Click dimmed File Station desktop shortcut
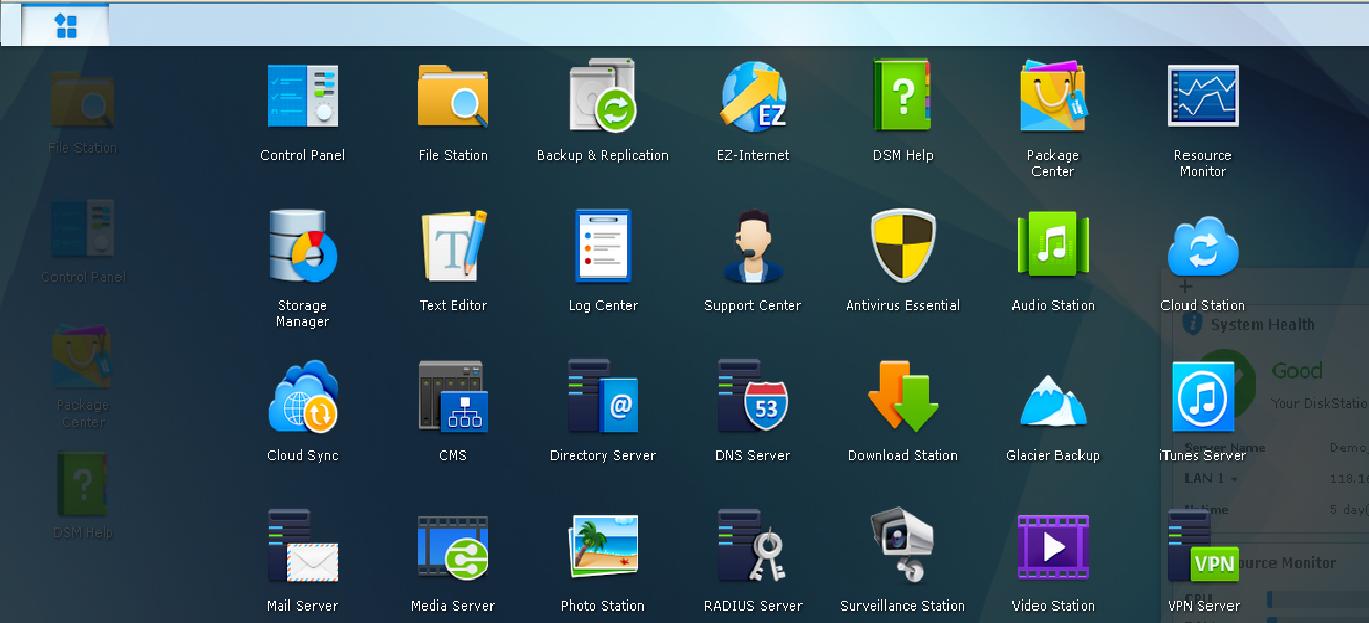1369x623 pixels. (x=83, y=112)
